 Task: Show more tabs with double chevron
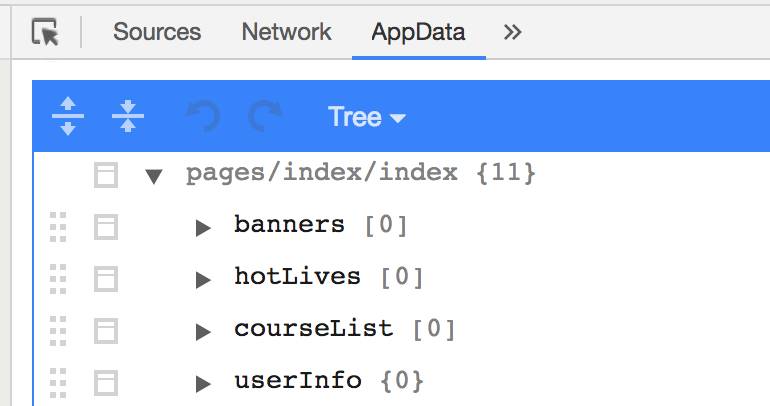[x=513, y=32]
